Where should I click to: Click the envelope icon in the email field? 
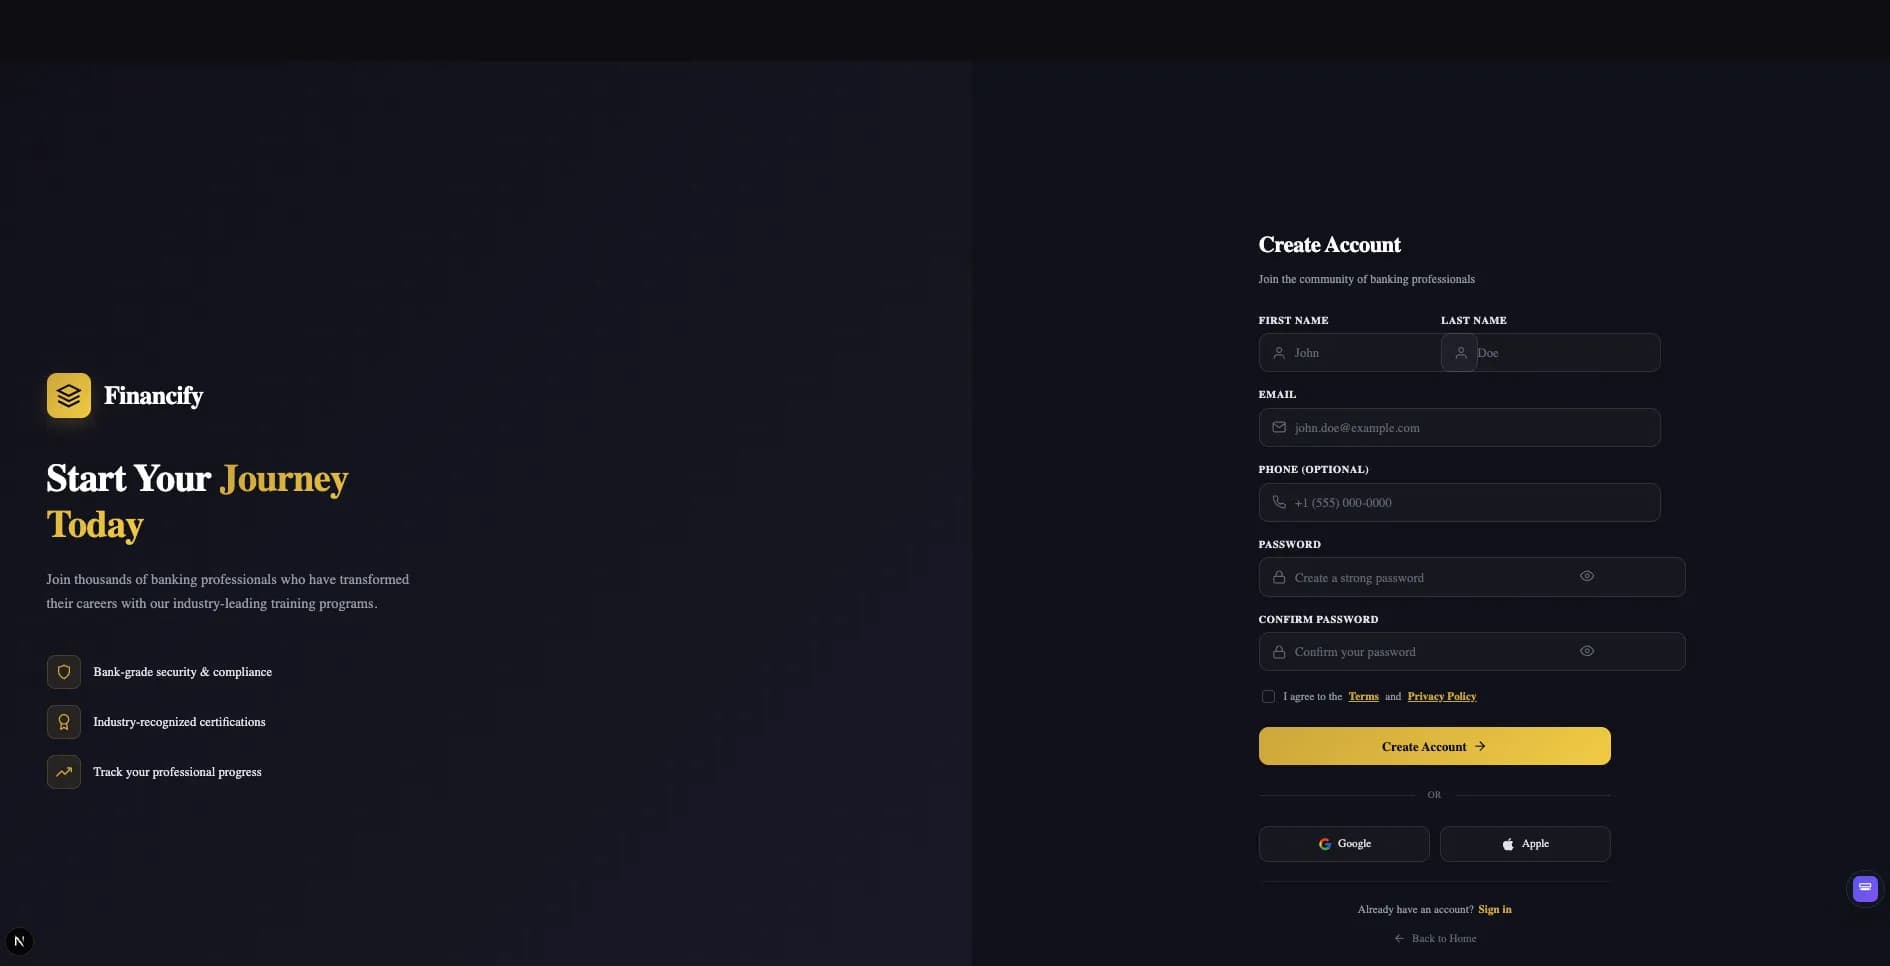click(1278, 427)
